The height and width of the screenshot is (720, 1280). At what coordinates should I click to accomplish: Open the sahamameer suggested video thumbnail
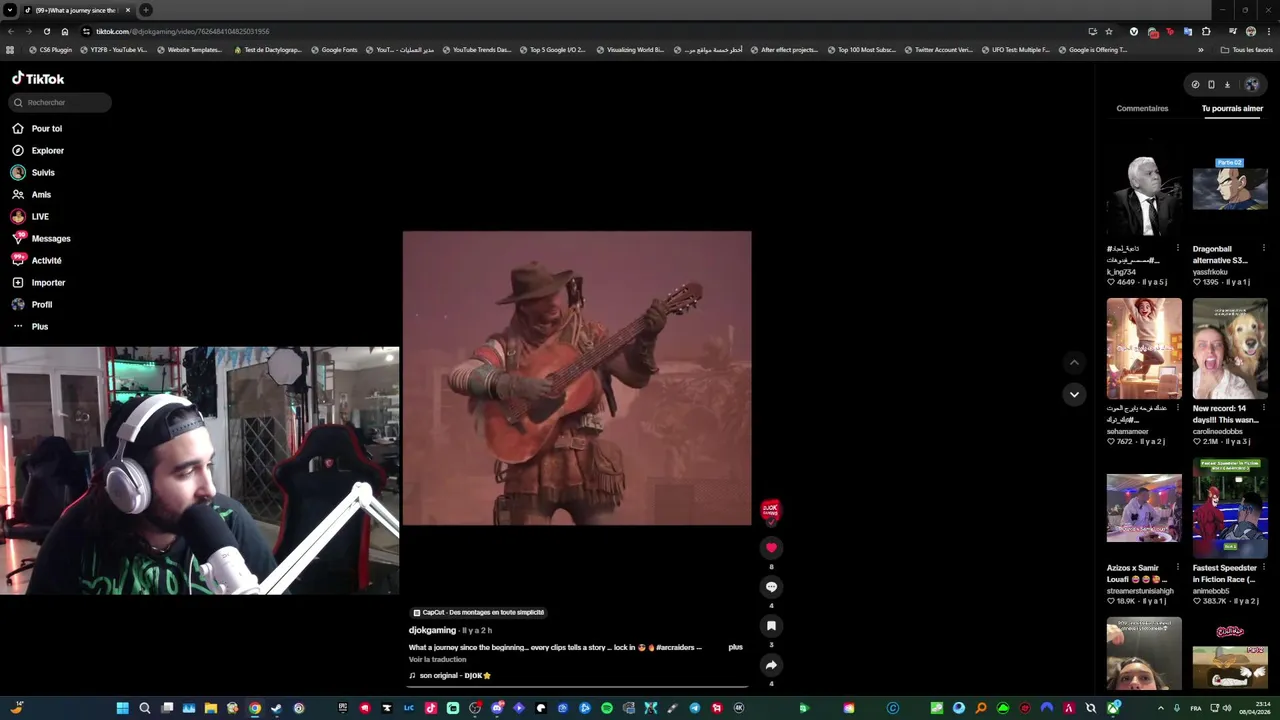coord(1144,348)
